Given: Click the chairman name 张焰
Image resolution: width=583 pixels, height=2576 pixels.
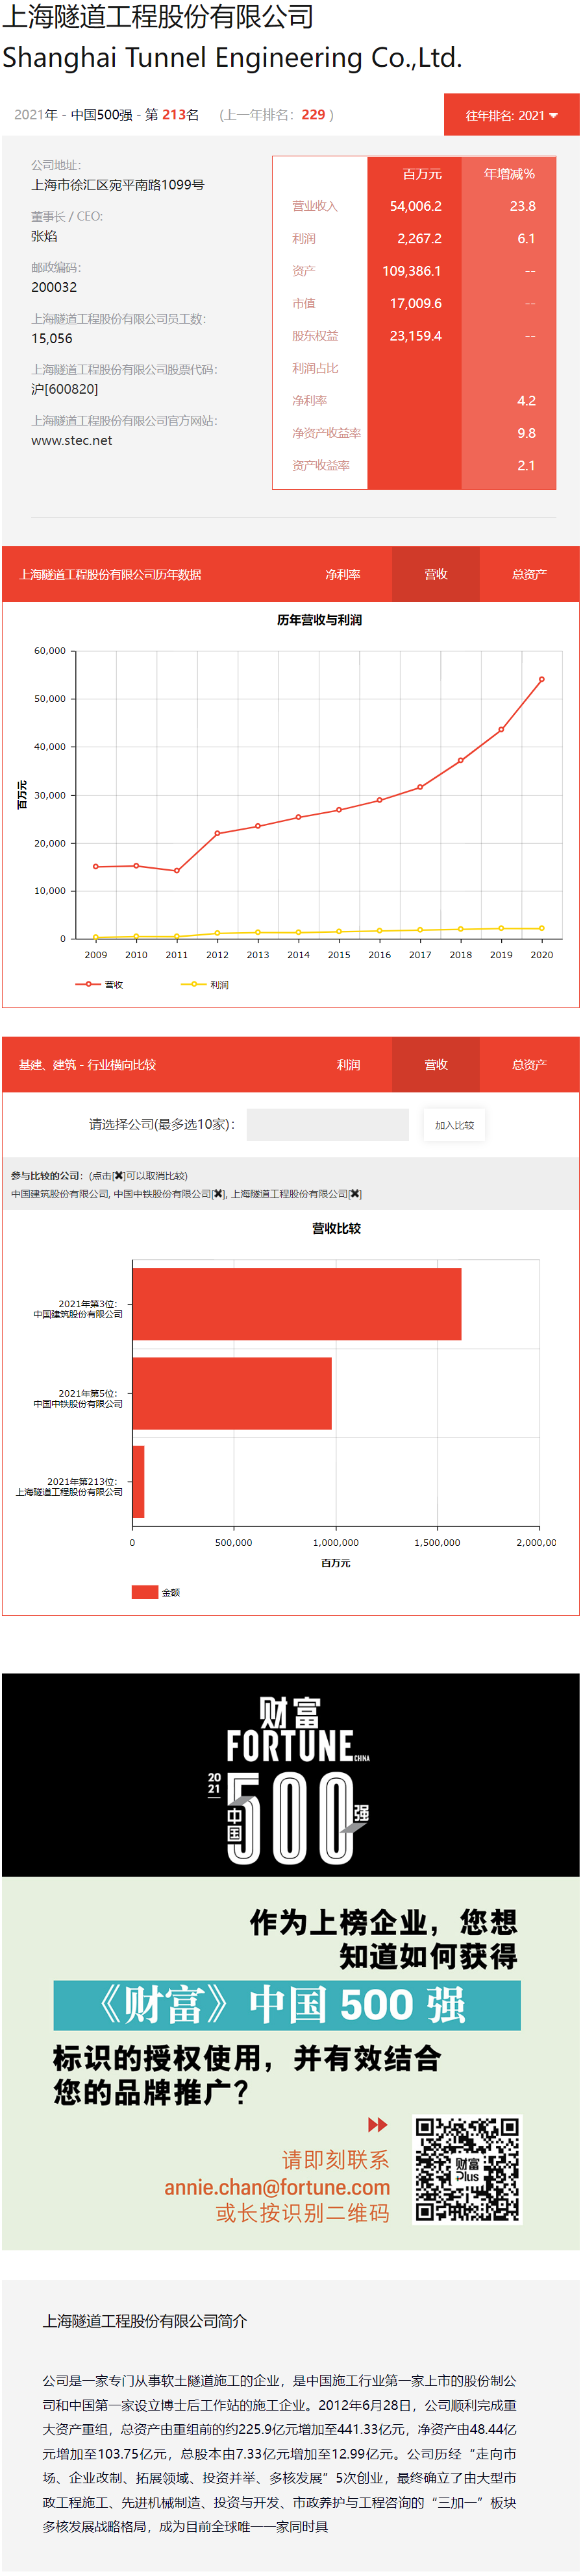Looking at the screenshot, I should click(x=44, y=237).
